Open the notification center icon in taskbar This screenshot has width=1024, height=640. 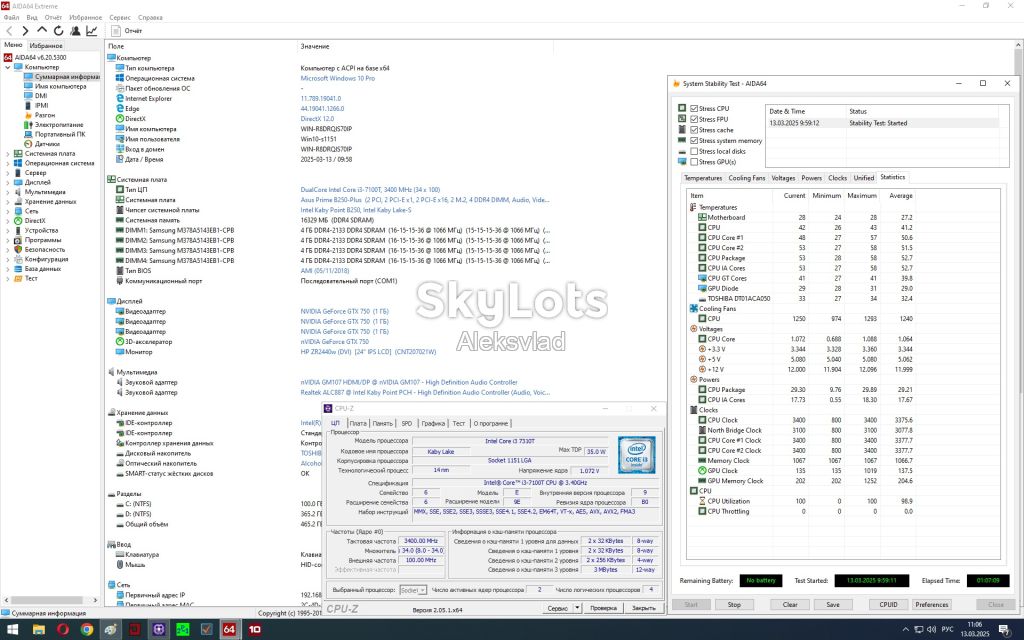pos(1004,630)
